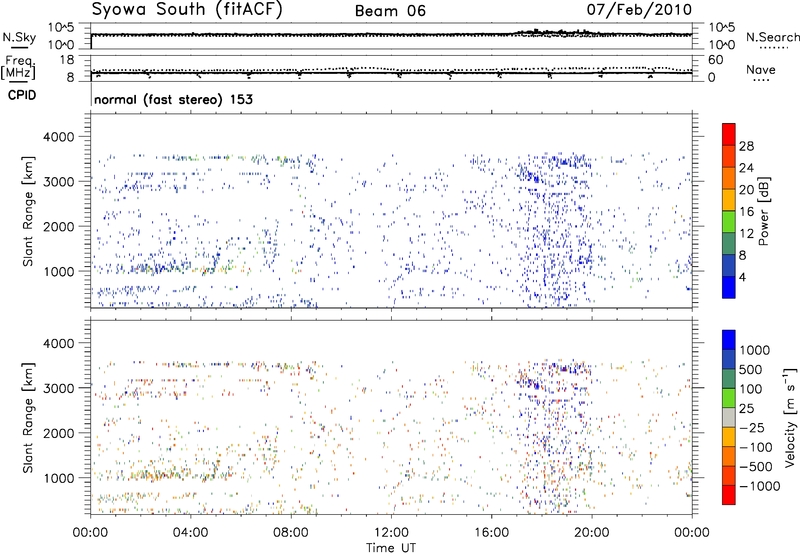This screenshot has height=554, width=800.
Task: Click the 3000 tick of velocity panel
Action: (x=58, y=388)
